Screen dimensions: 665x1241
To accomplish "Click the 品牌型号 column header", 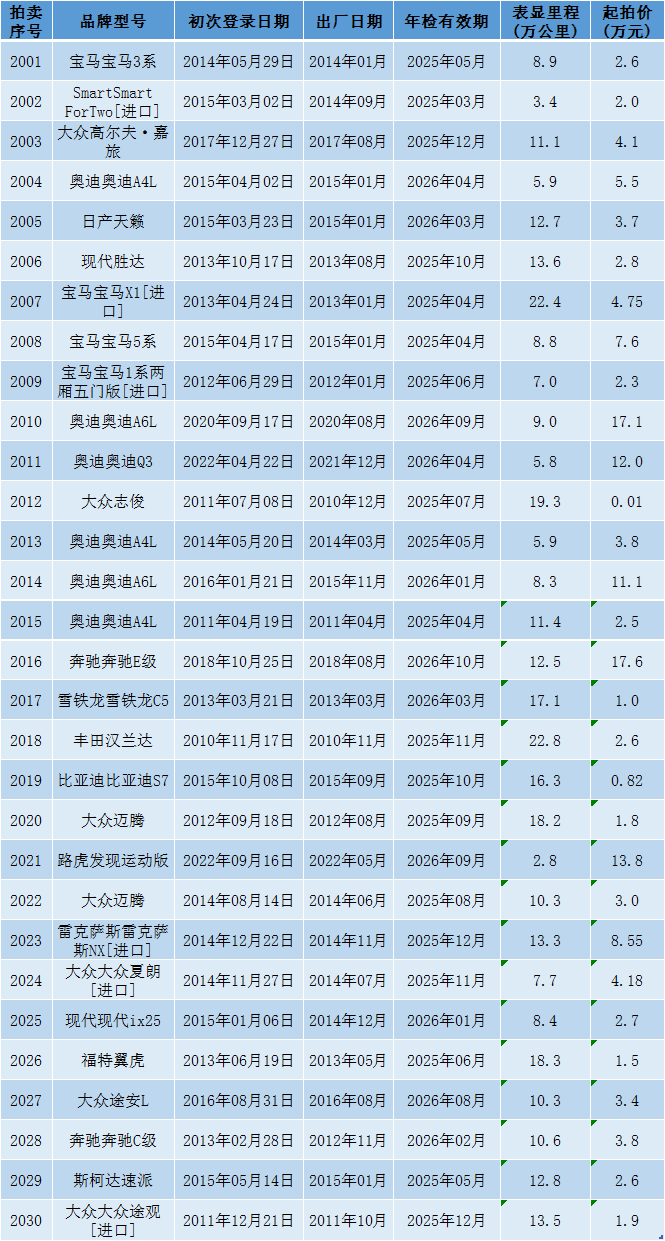I will [x=113, y=21].
